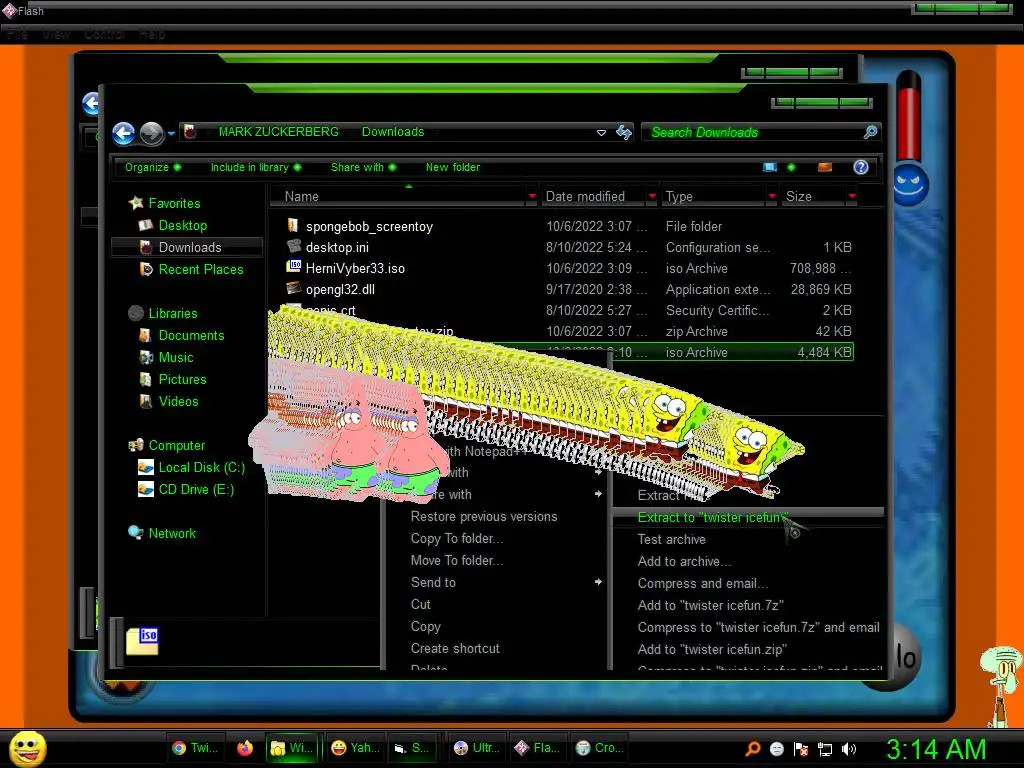Open the Size column filter arrow

coord(852,196)
